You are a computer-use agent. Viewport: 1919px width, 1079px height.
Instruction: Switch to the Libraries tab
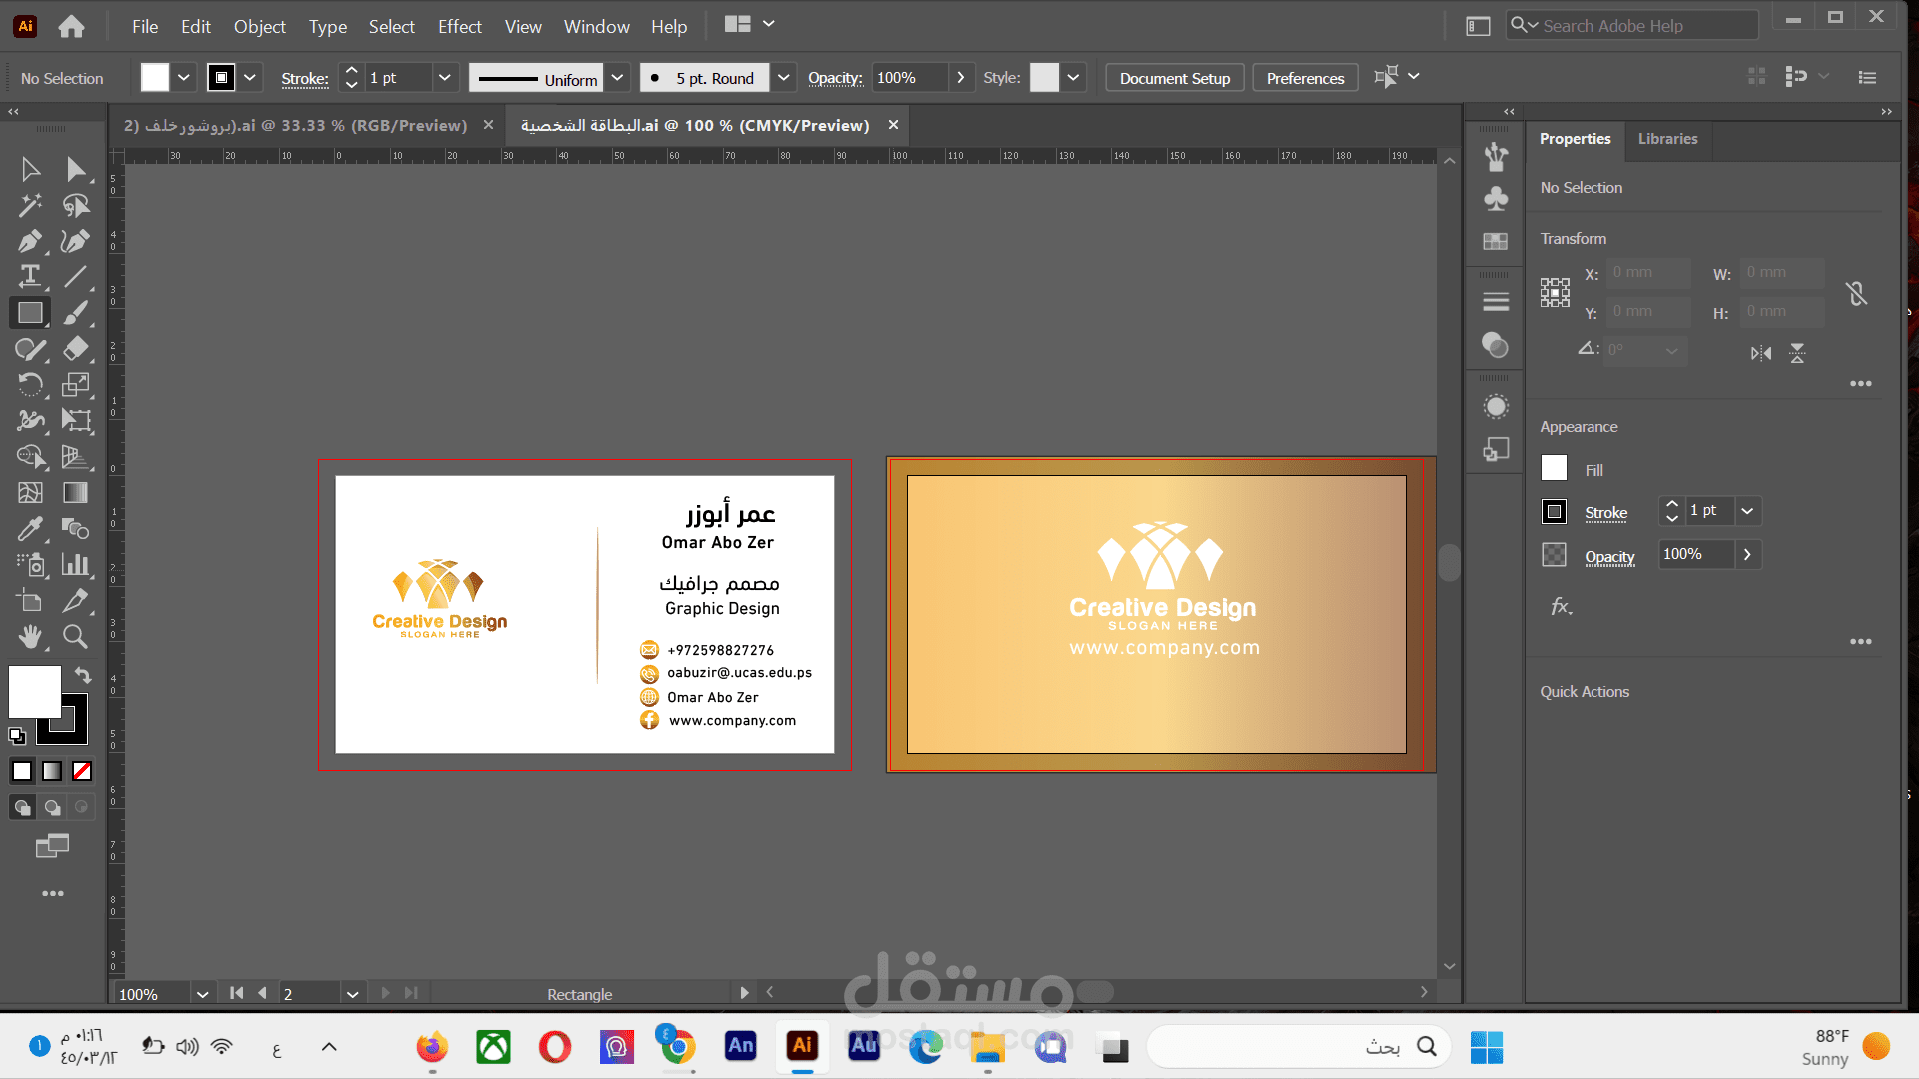click(x=1667, y=139)
